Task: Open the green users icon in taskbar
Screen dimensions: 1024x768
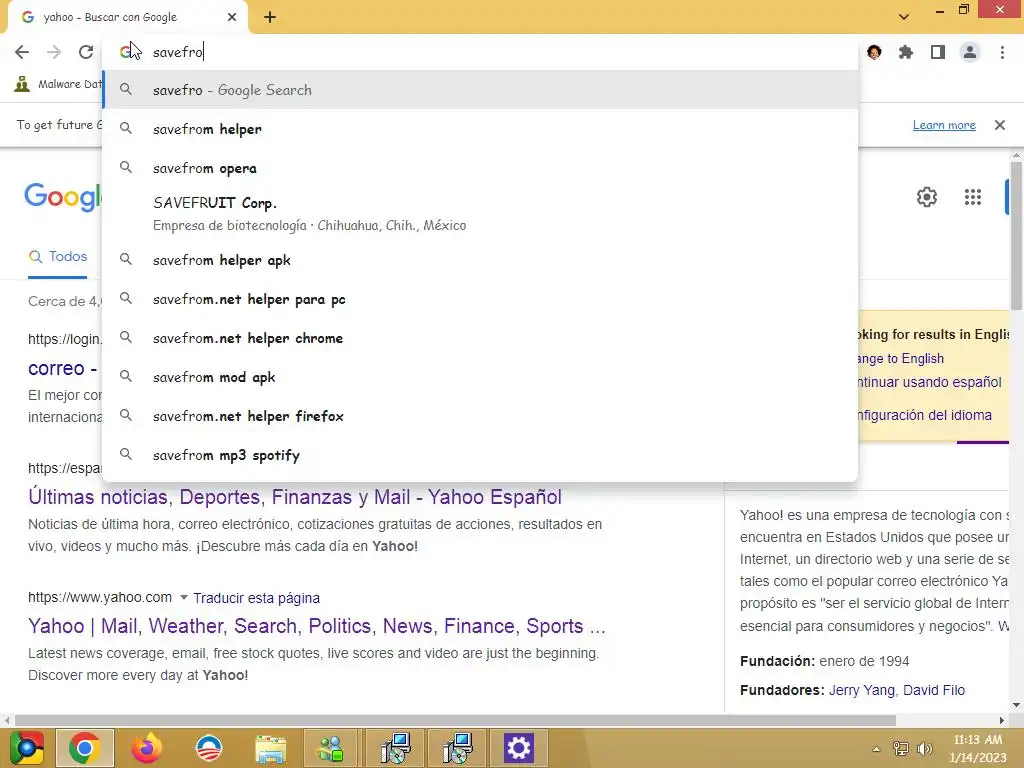Action: [x=331, y=748]
